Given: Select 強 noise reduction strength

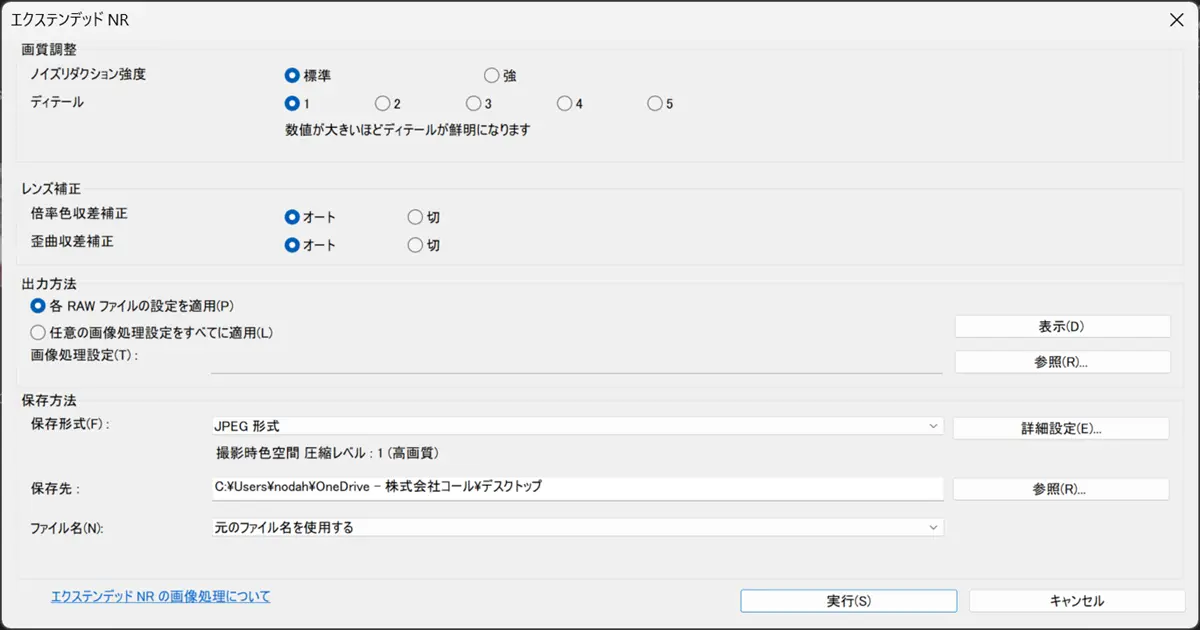Looking at the screenshot, I should click(x=491, y=75).
